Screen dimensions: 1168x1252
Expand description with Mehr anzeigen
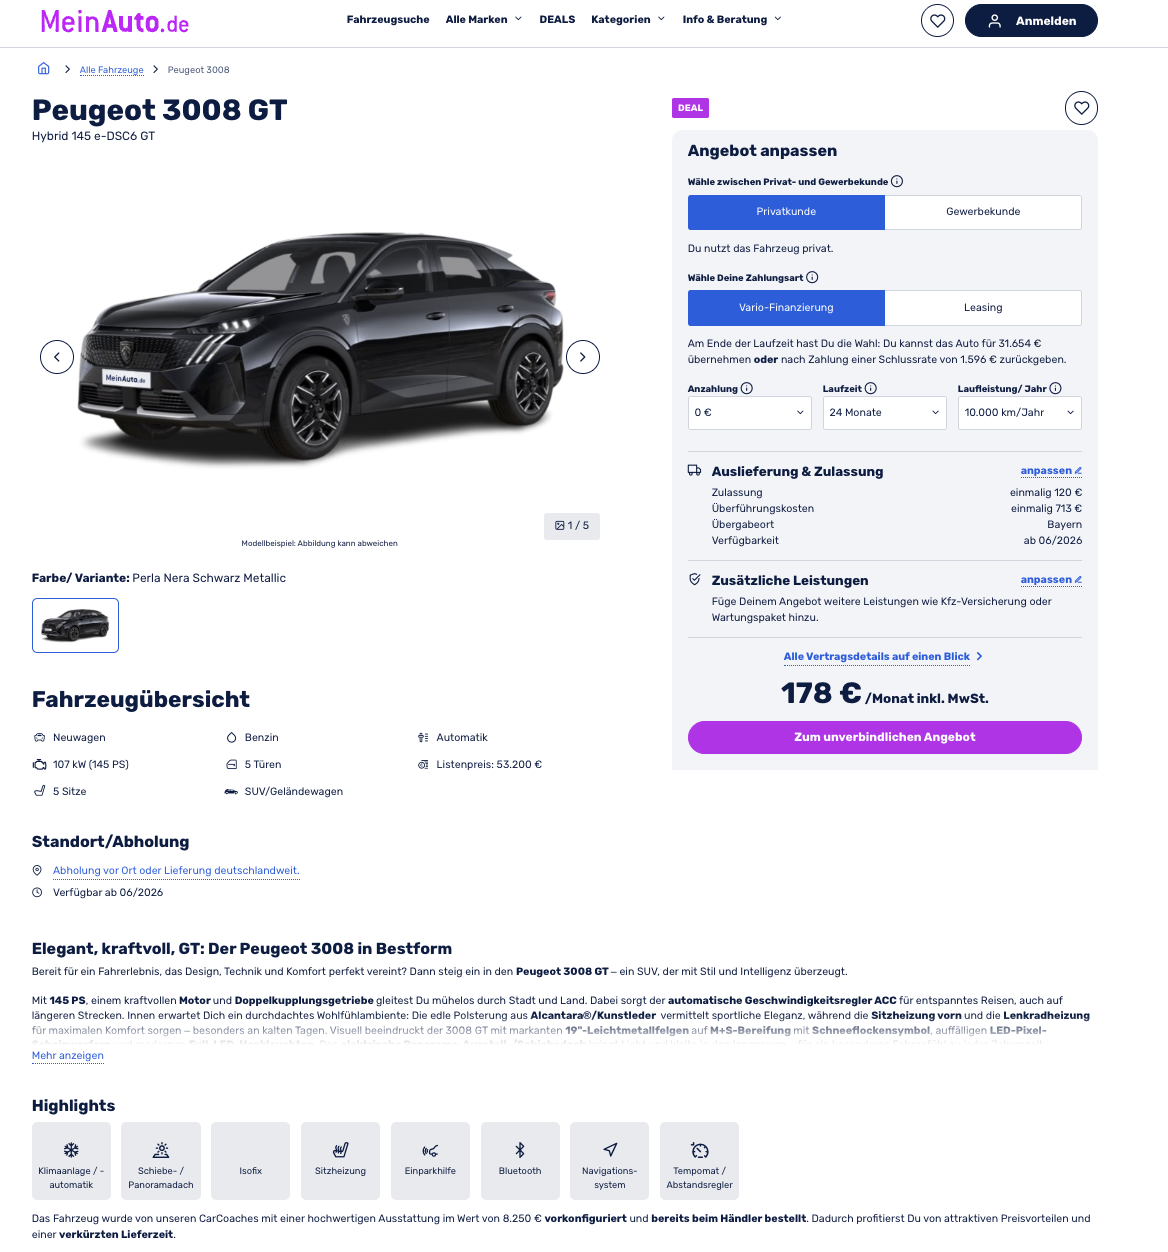coord(68,1055)
